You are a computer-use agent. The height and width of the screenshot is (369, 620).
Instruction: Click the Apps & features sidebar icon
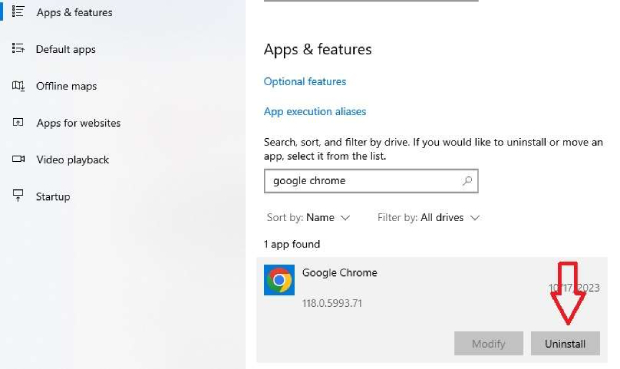tap(18, 11)
